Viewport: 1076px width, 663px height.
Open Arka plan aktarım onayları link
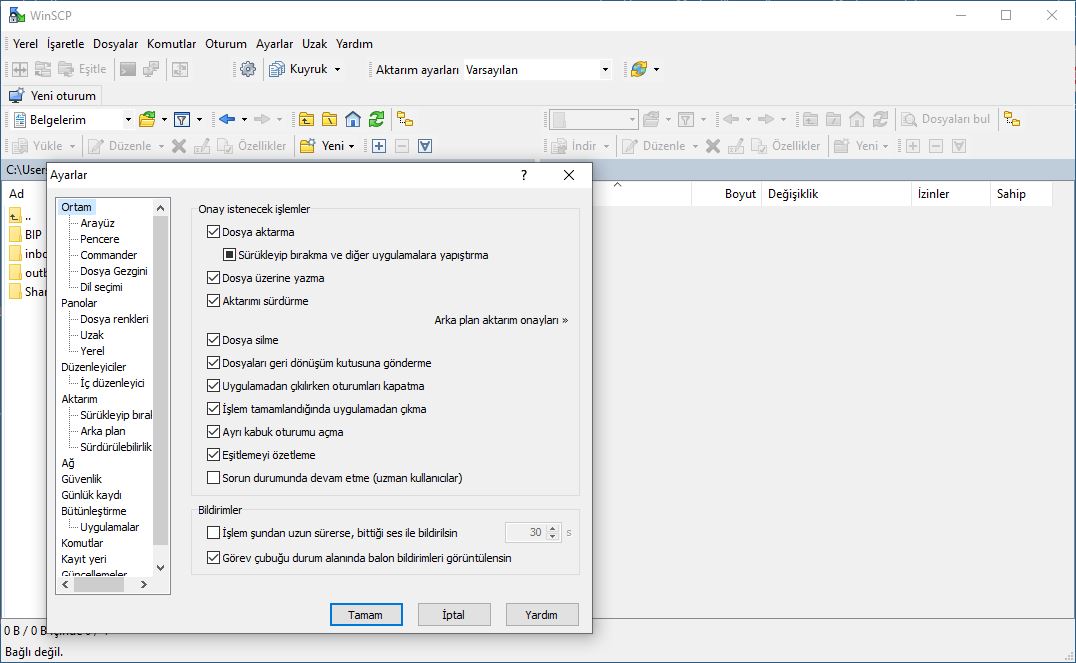(501, 320)
